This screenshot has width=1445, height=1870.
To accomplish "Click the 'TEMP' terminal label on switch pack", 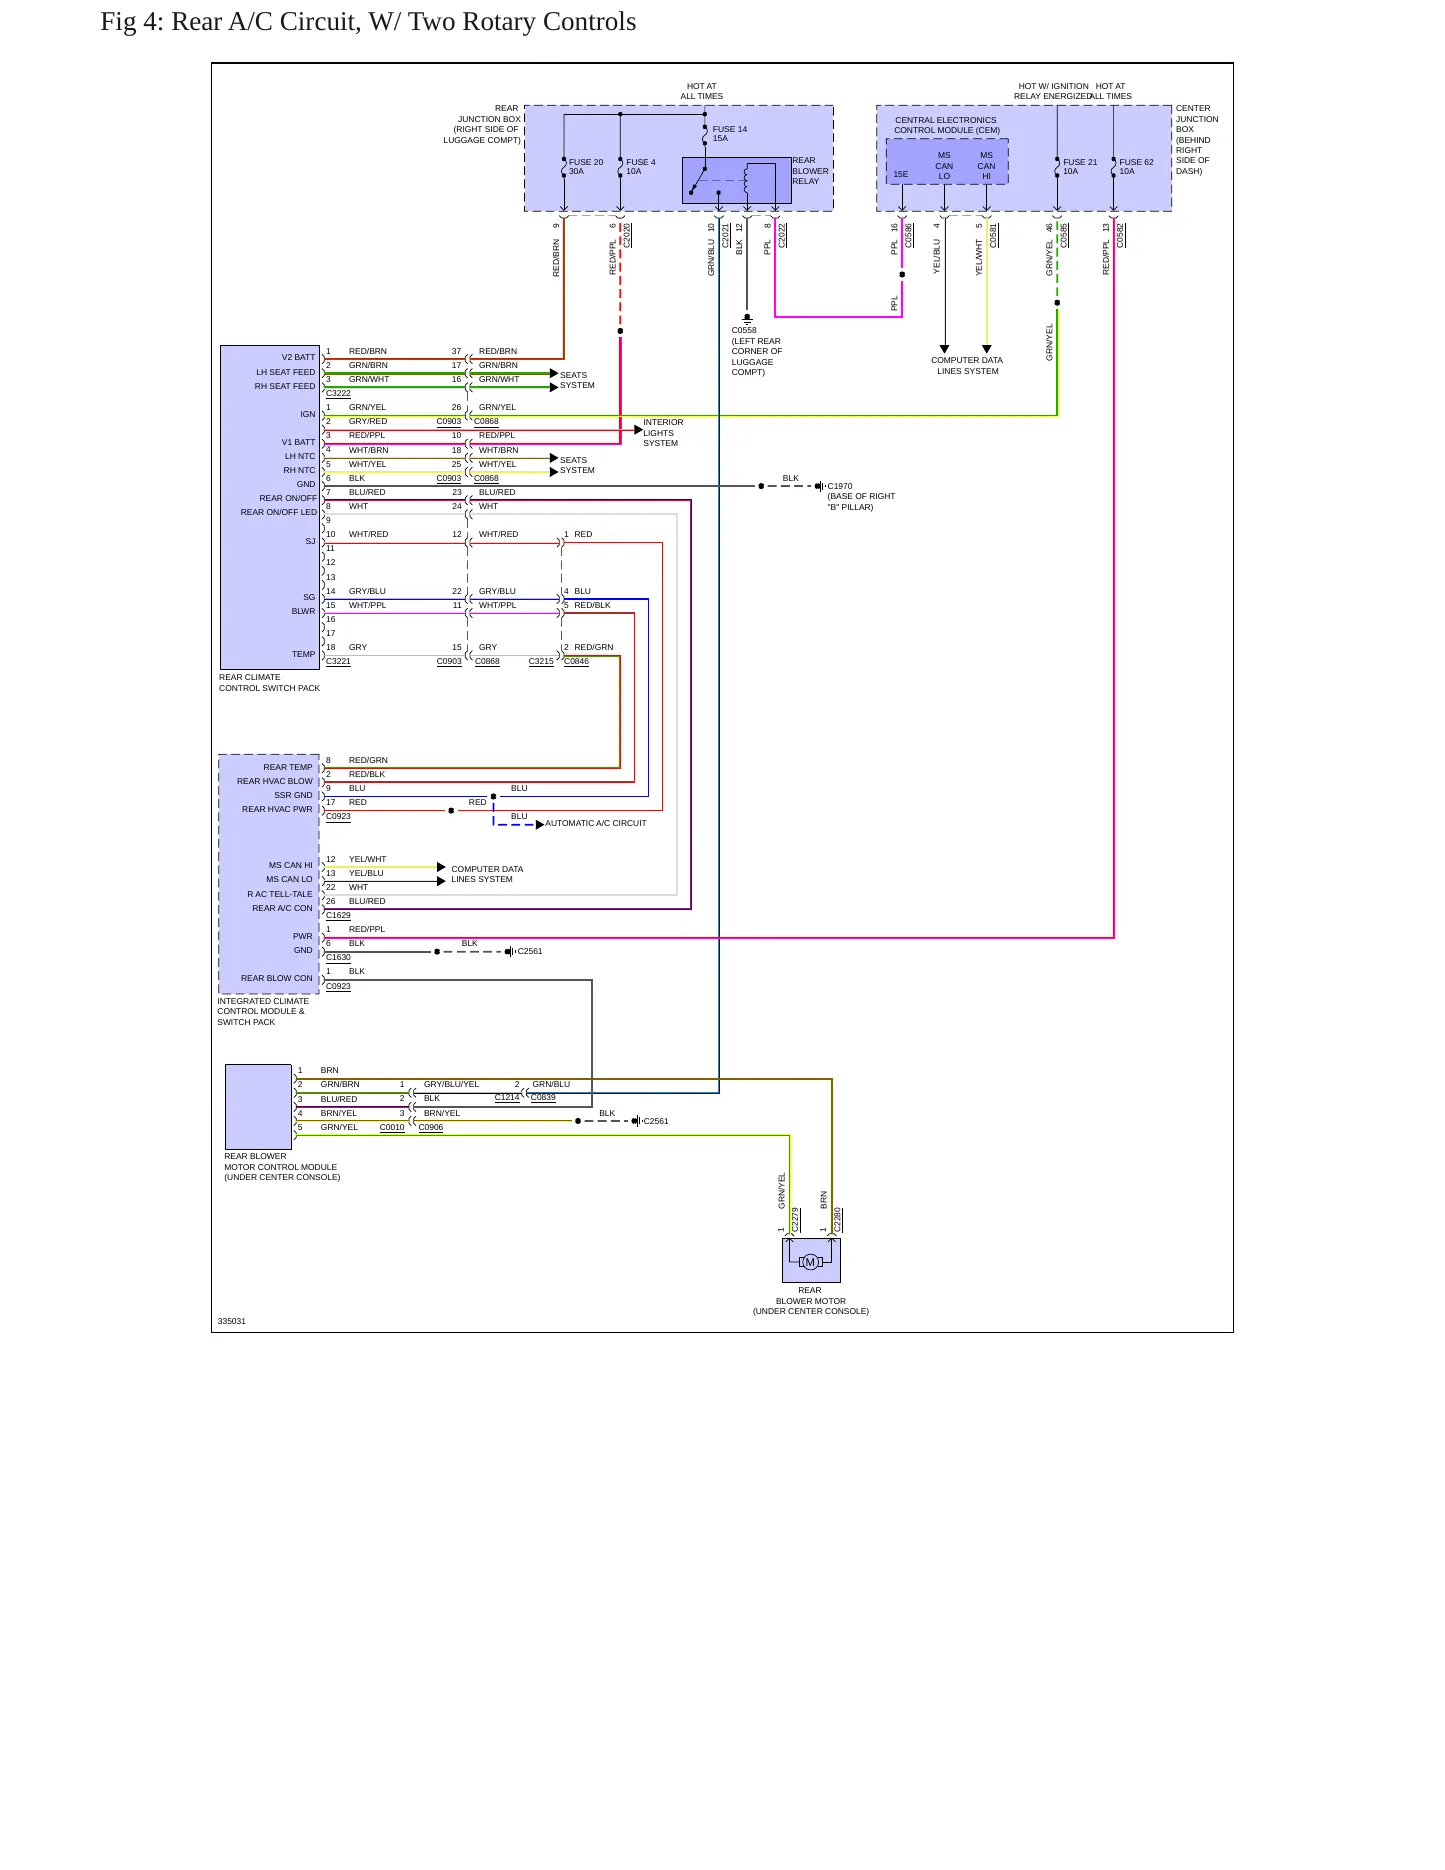I will coord(303,654).
